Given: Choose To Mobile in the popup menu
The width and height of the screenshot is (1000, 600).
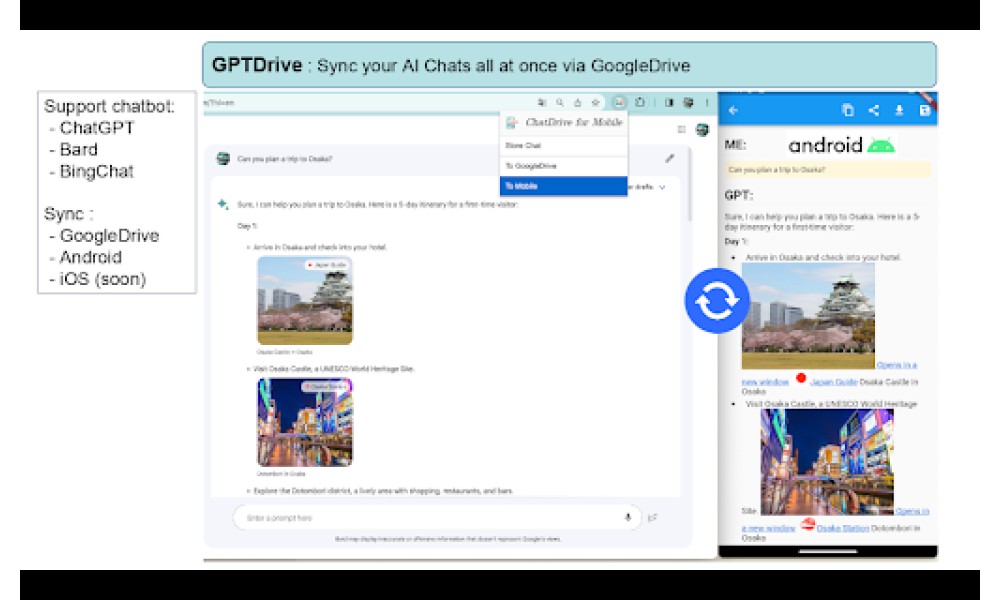Looking at the screenshot, I should [x=563, y=186].
